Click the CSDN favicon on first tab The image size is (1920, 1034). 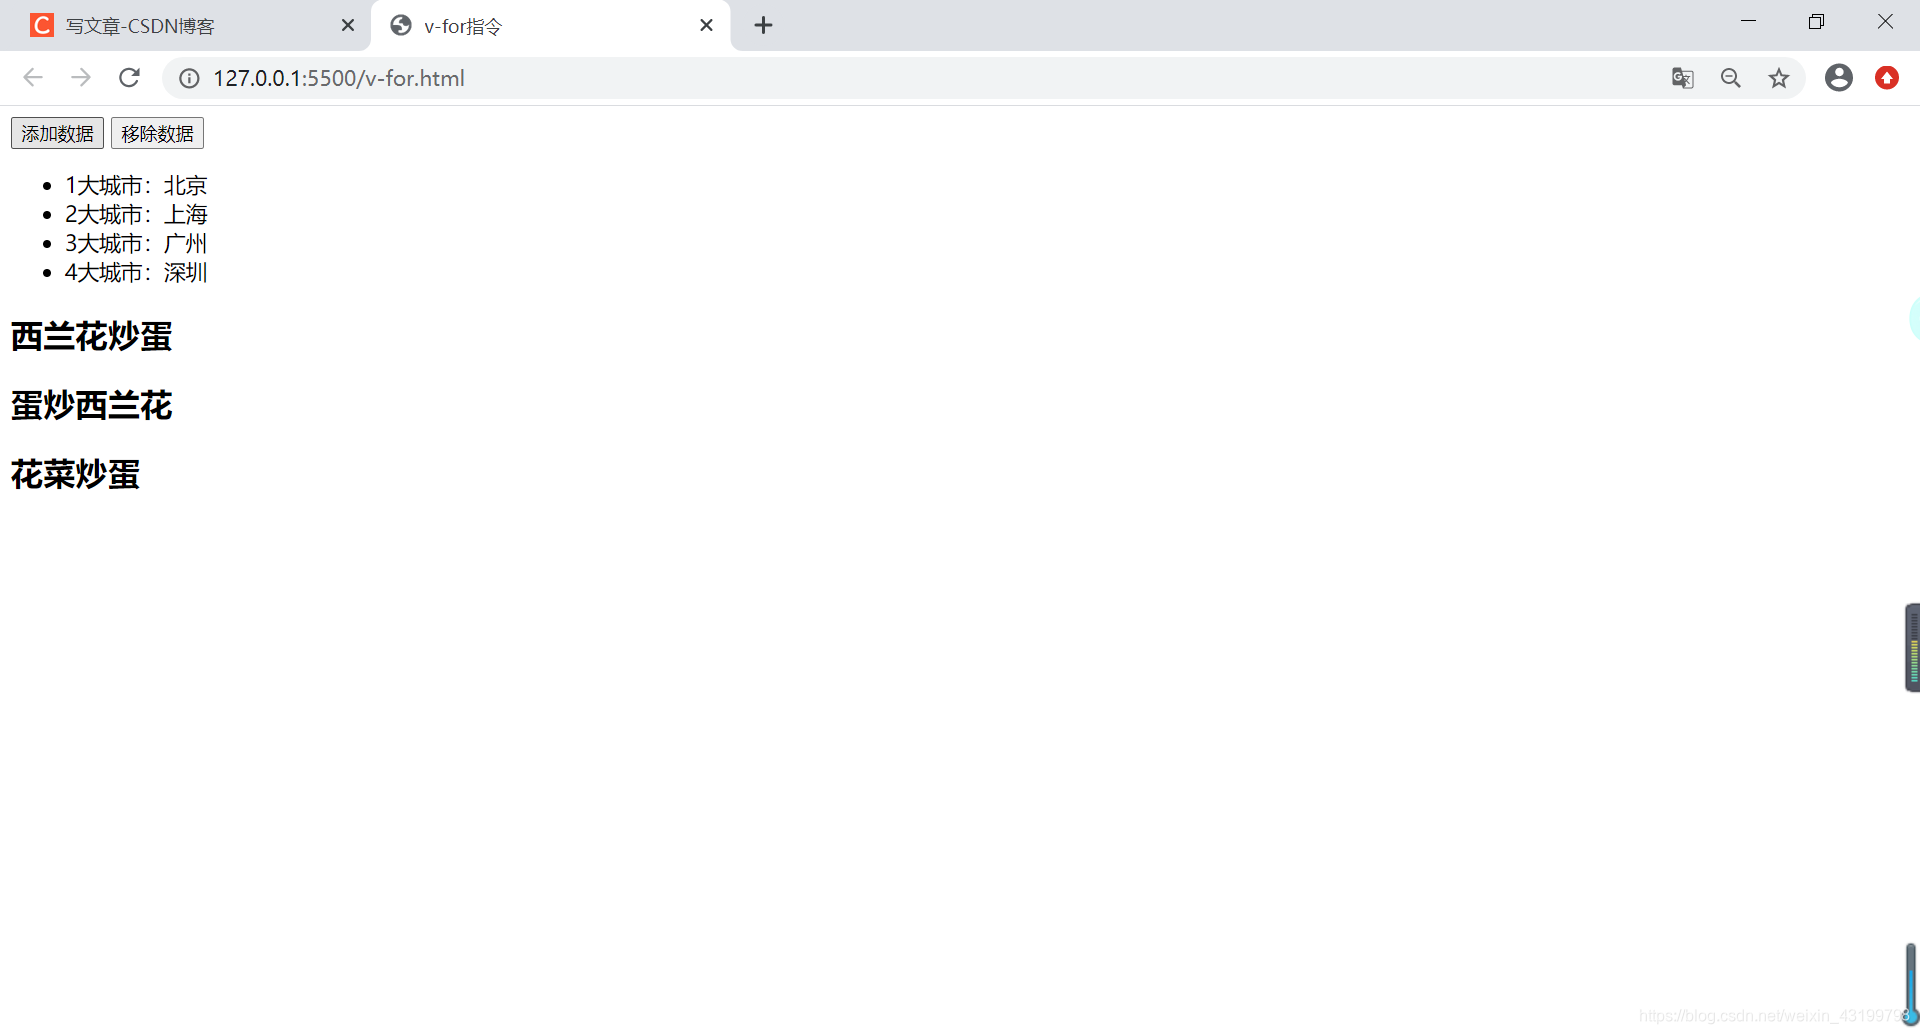41,25
